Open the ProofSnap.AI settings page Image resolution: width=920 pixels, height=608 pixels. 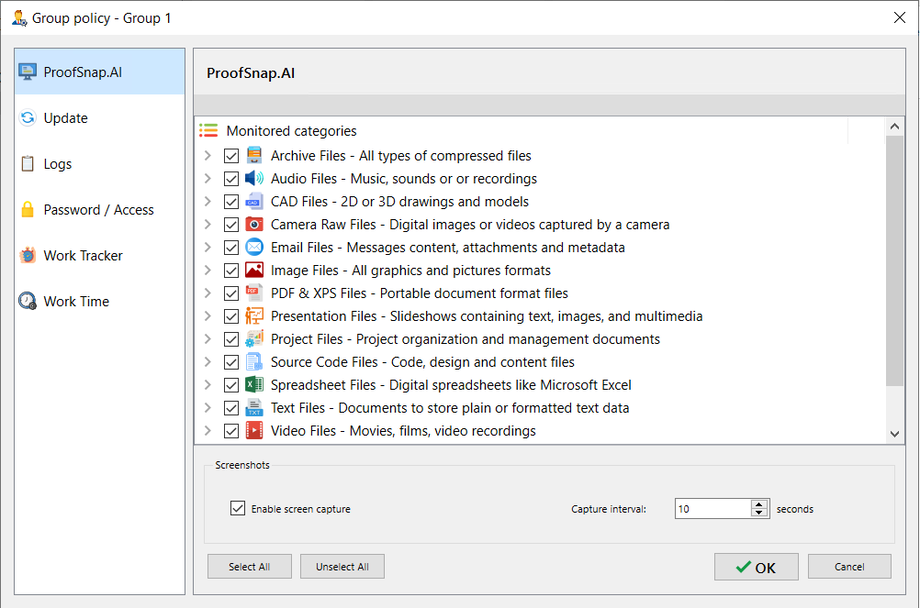coord(100,72)
